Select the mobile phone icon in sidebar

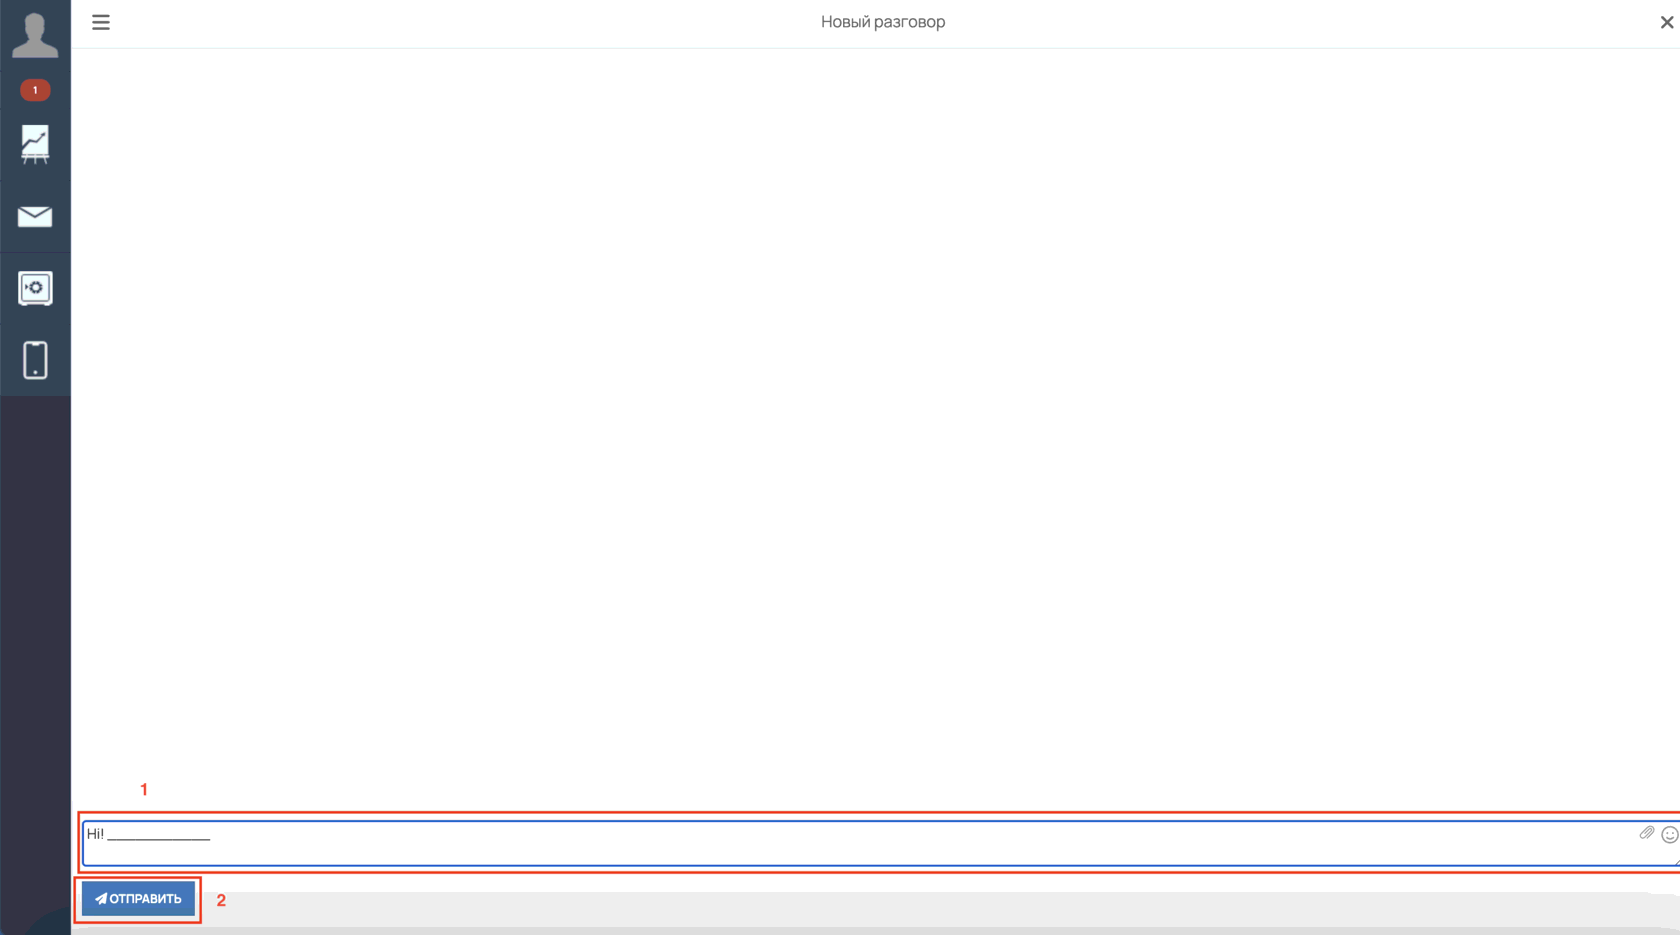point(35,360)
